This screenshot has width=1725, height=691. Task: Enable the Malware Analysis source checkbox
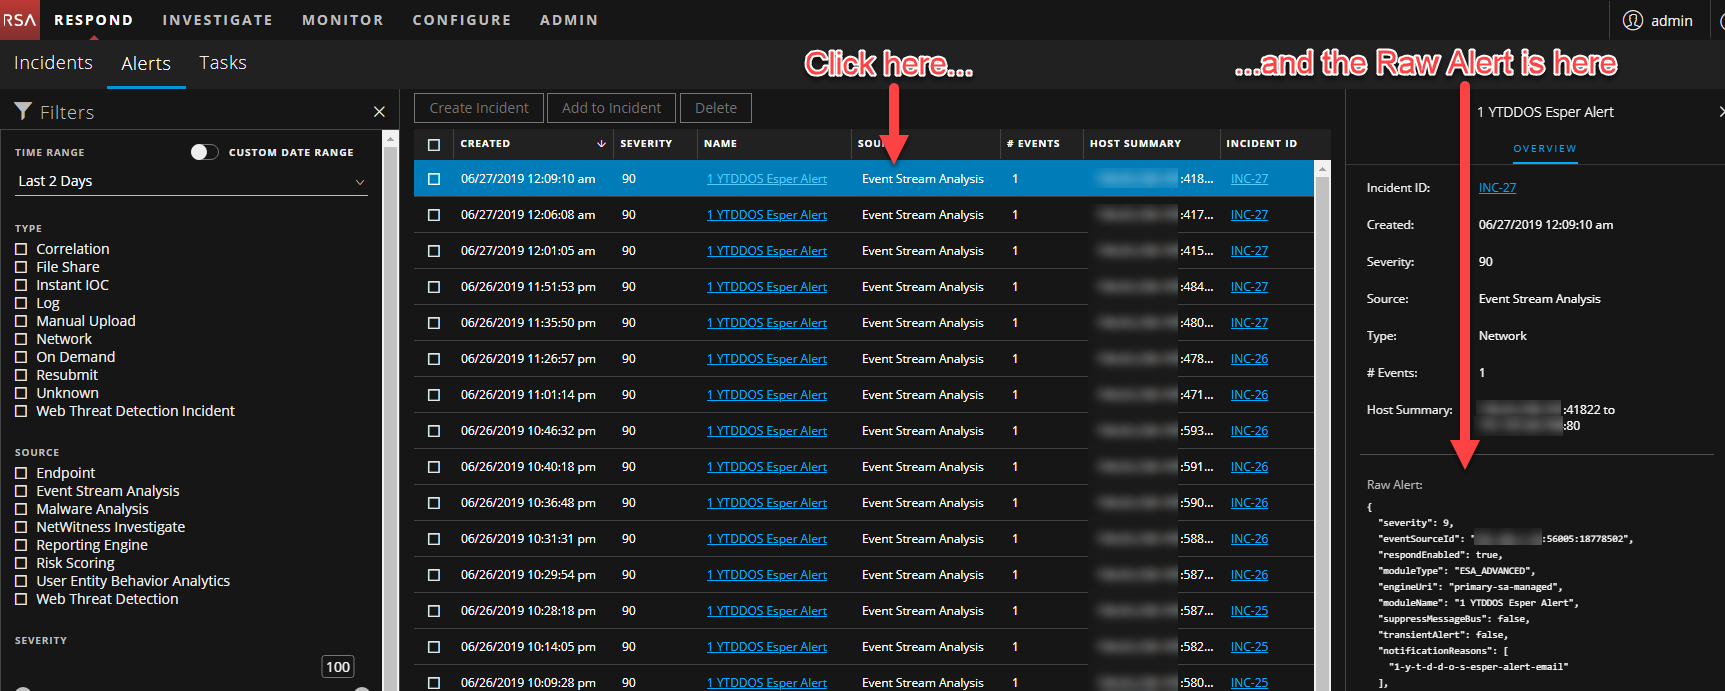coord(21,509)
